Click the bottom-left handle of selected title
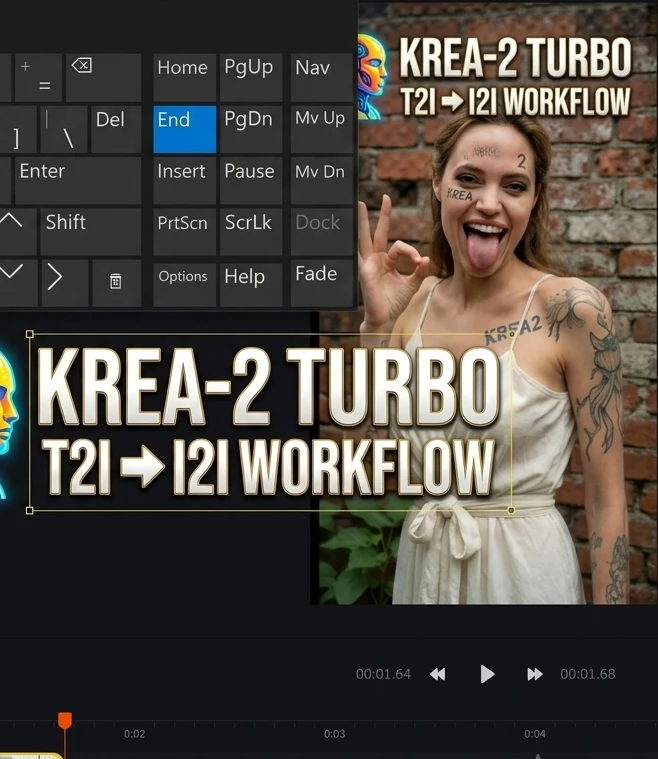The image size is (658, 759). tap(30, 510)
